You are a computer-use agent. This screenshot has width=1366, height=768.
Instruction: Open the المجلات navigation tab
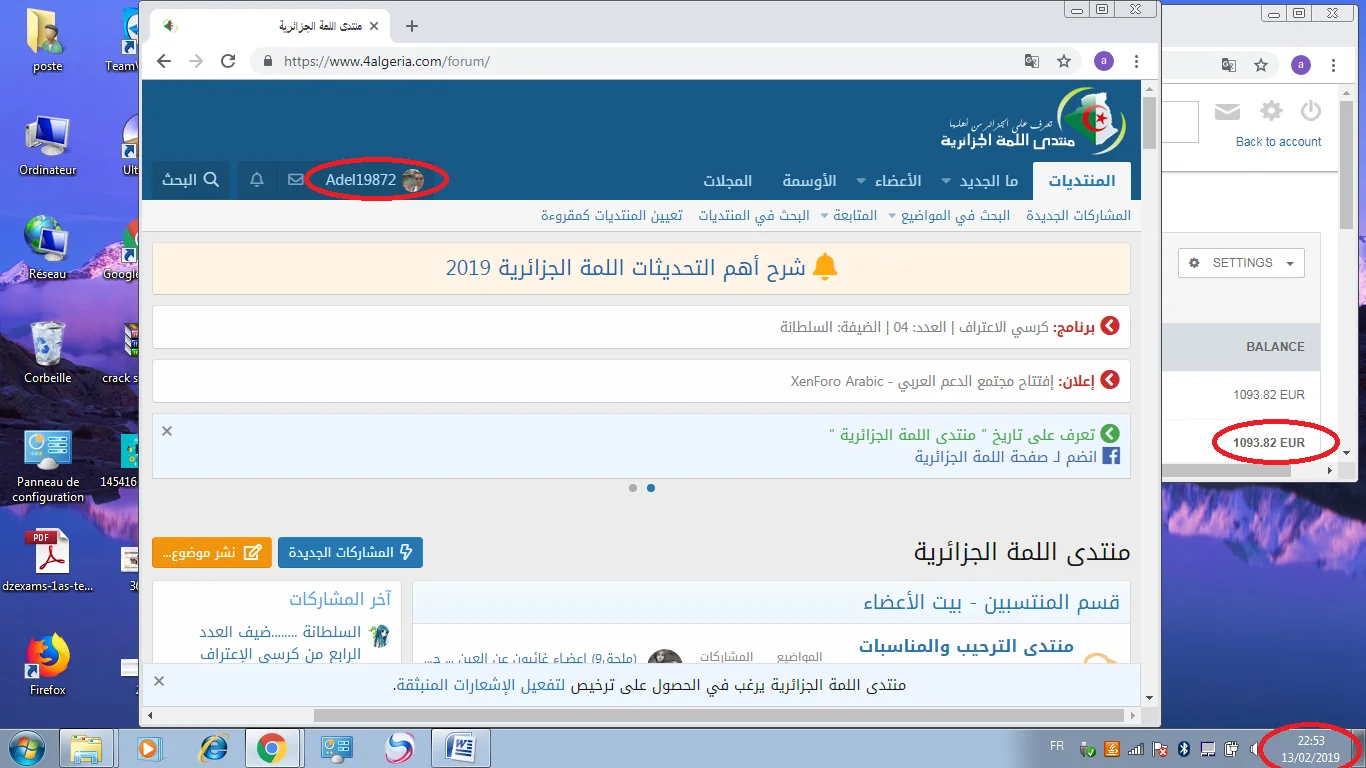coord(727,182)
